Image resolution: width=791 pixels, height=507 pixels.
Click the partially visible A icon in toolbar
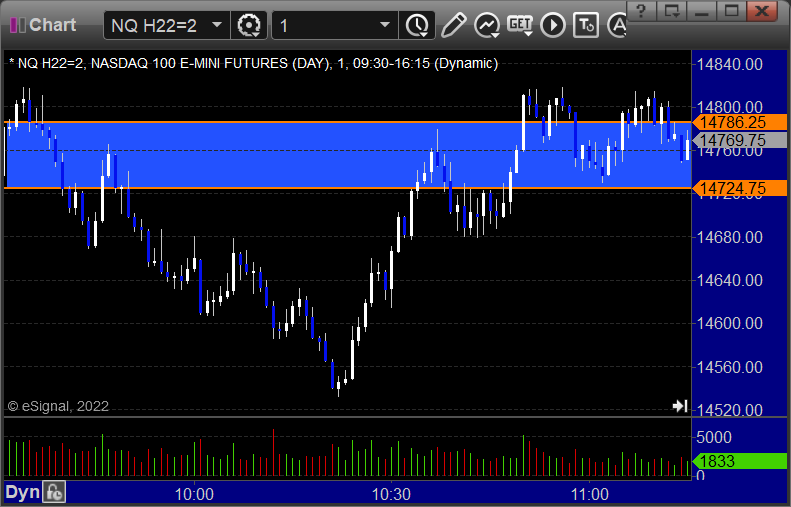point(616,25)
